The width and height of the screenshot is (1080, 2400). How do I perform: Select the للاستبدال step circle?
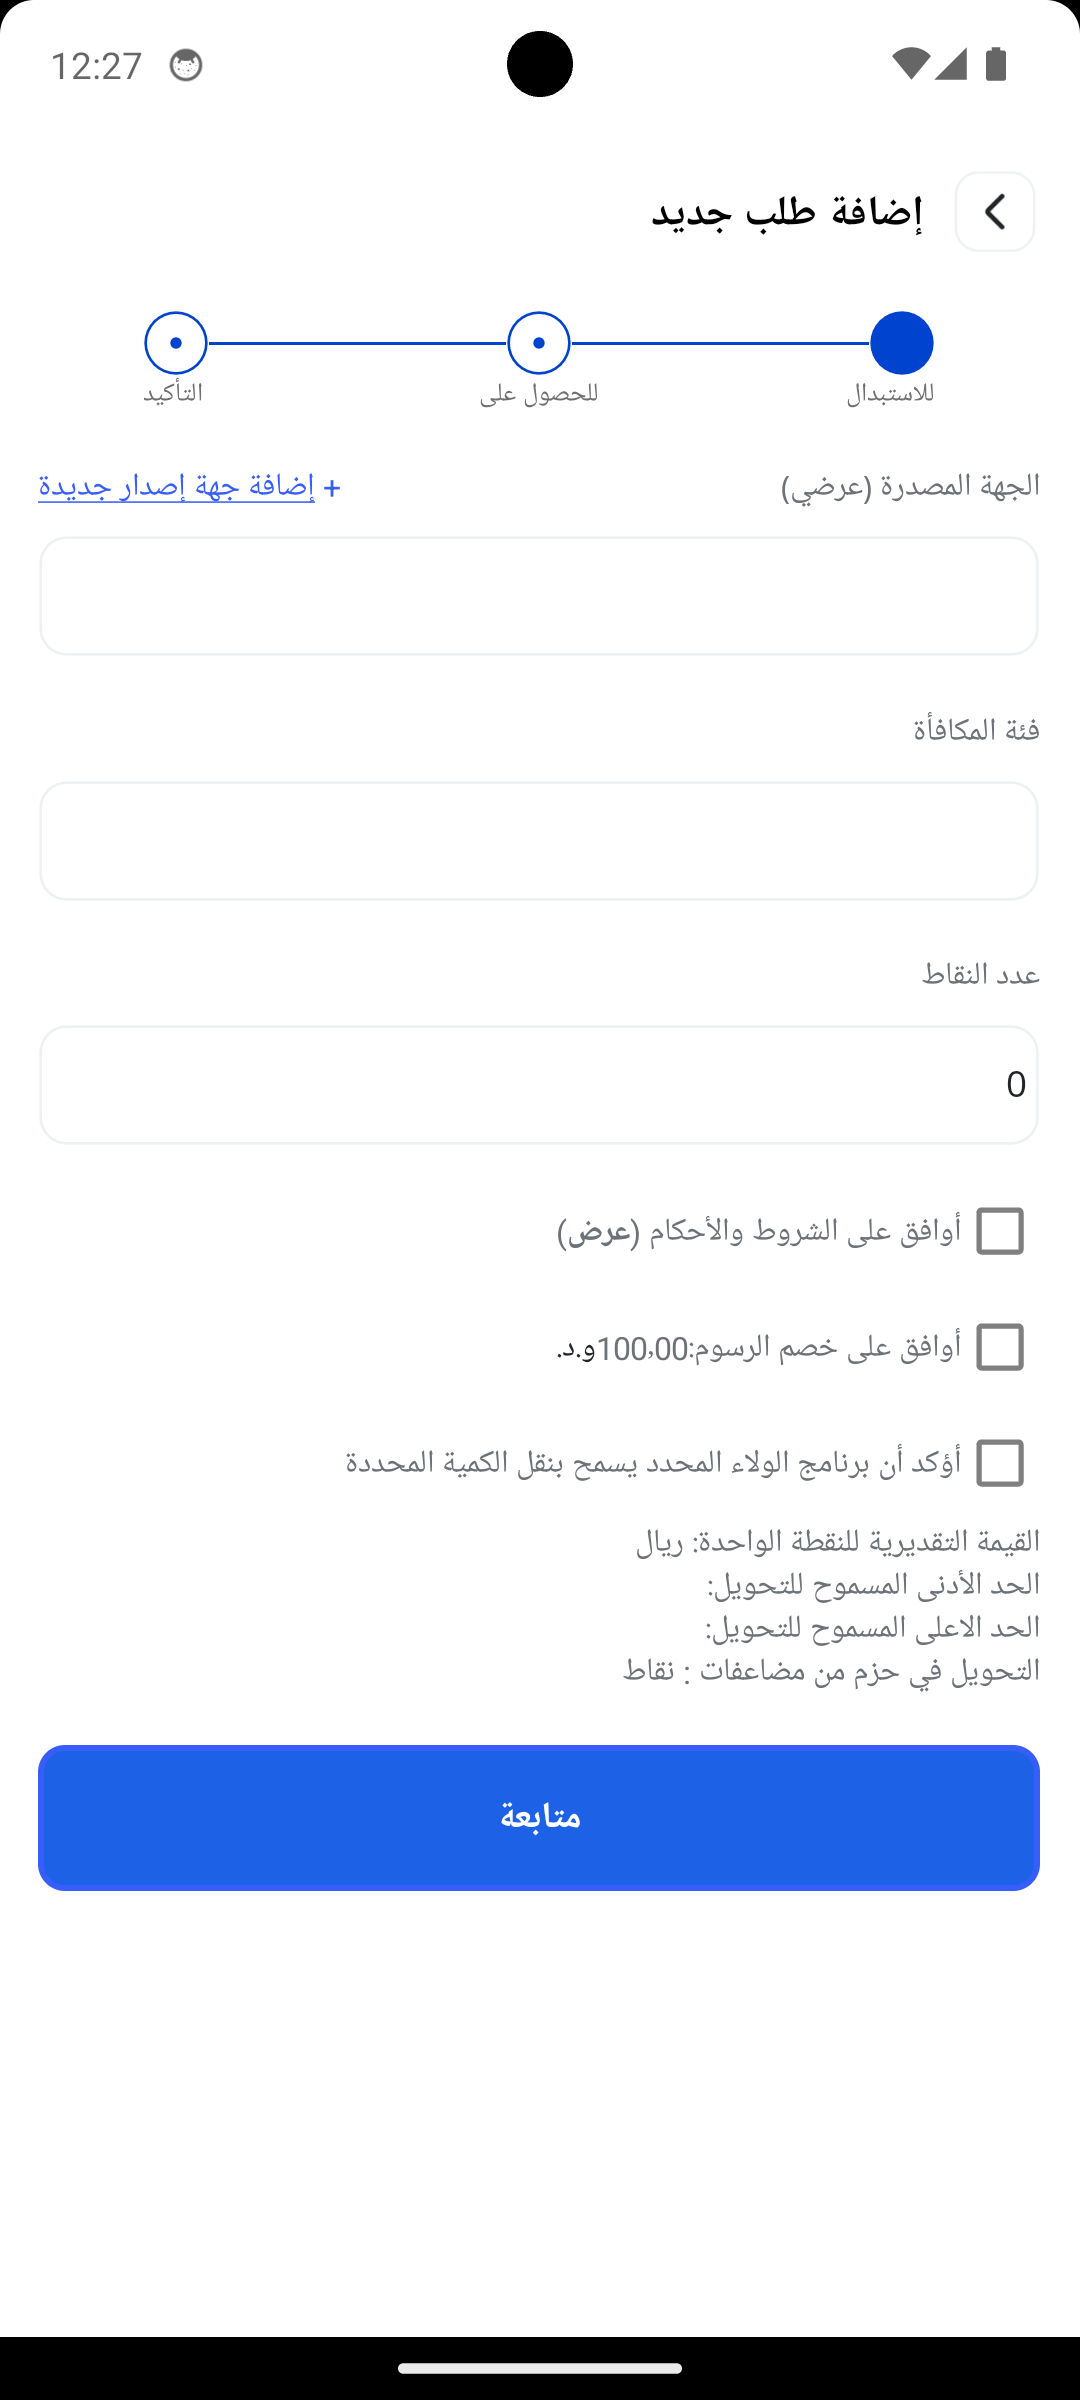click(x=901, y=343)
